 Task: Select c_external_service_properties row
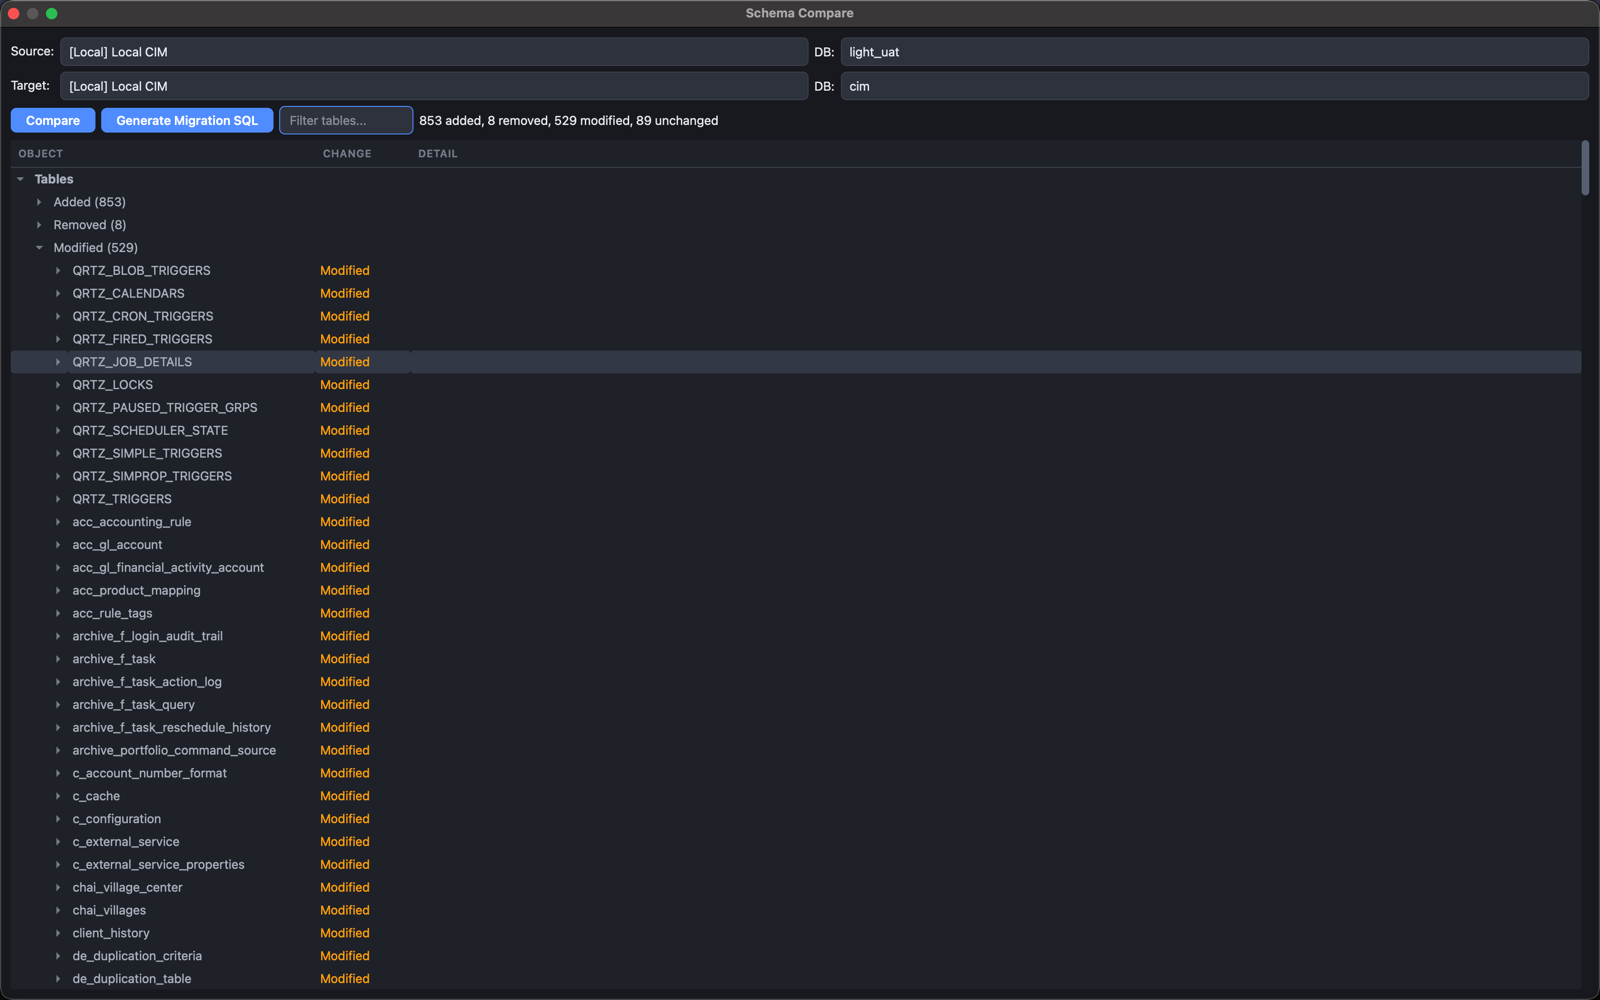coord(796,865)
